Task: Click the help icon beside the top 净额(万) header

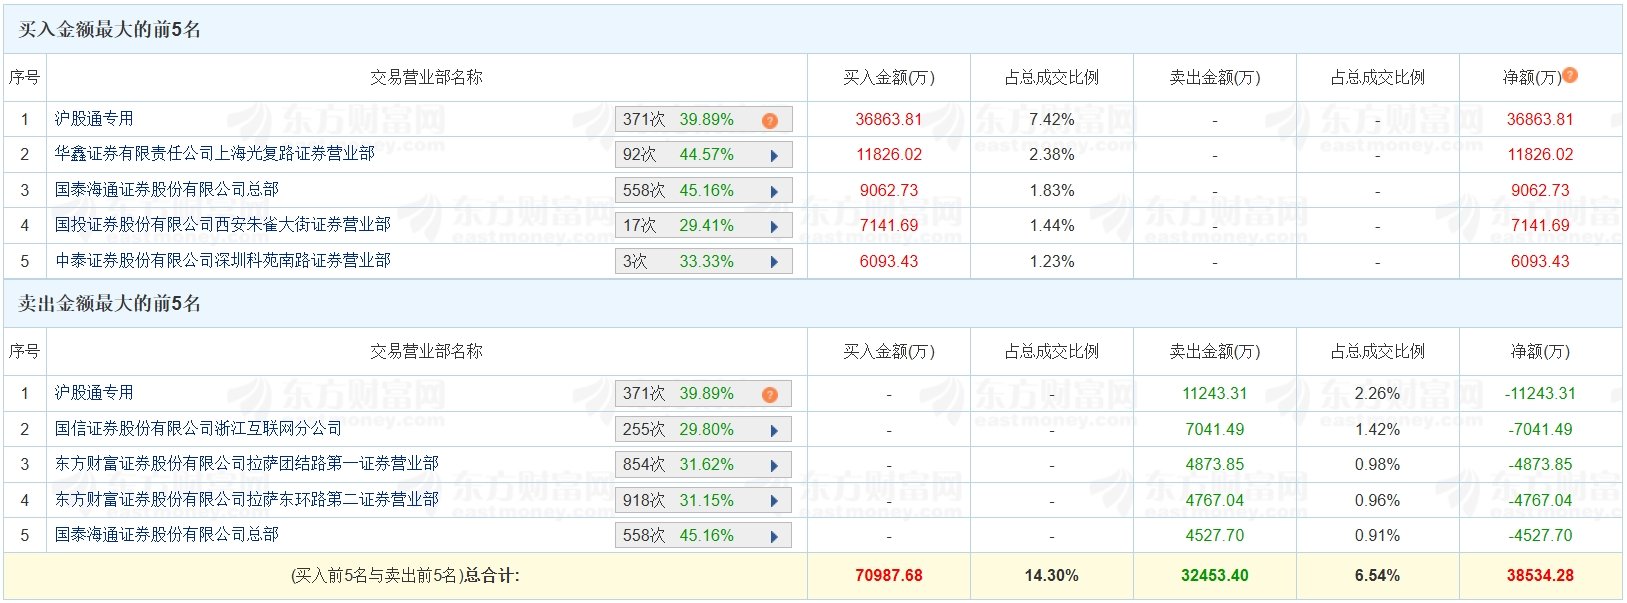Action: click(x=1570, y=75)
